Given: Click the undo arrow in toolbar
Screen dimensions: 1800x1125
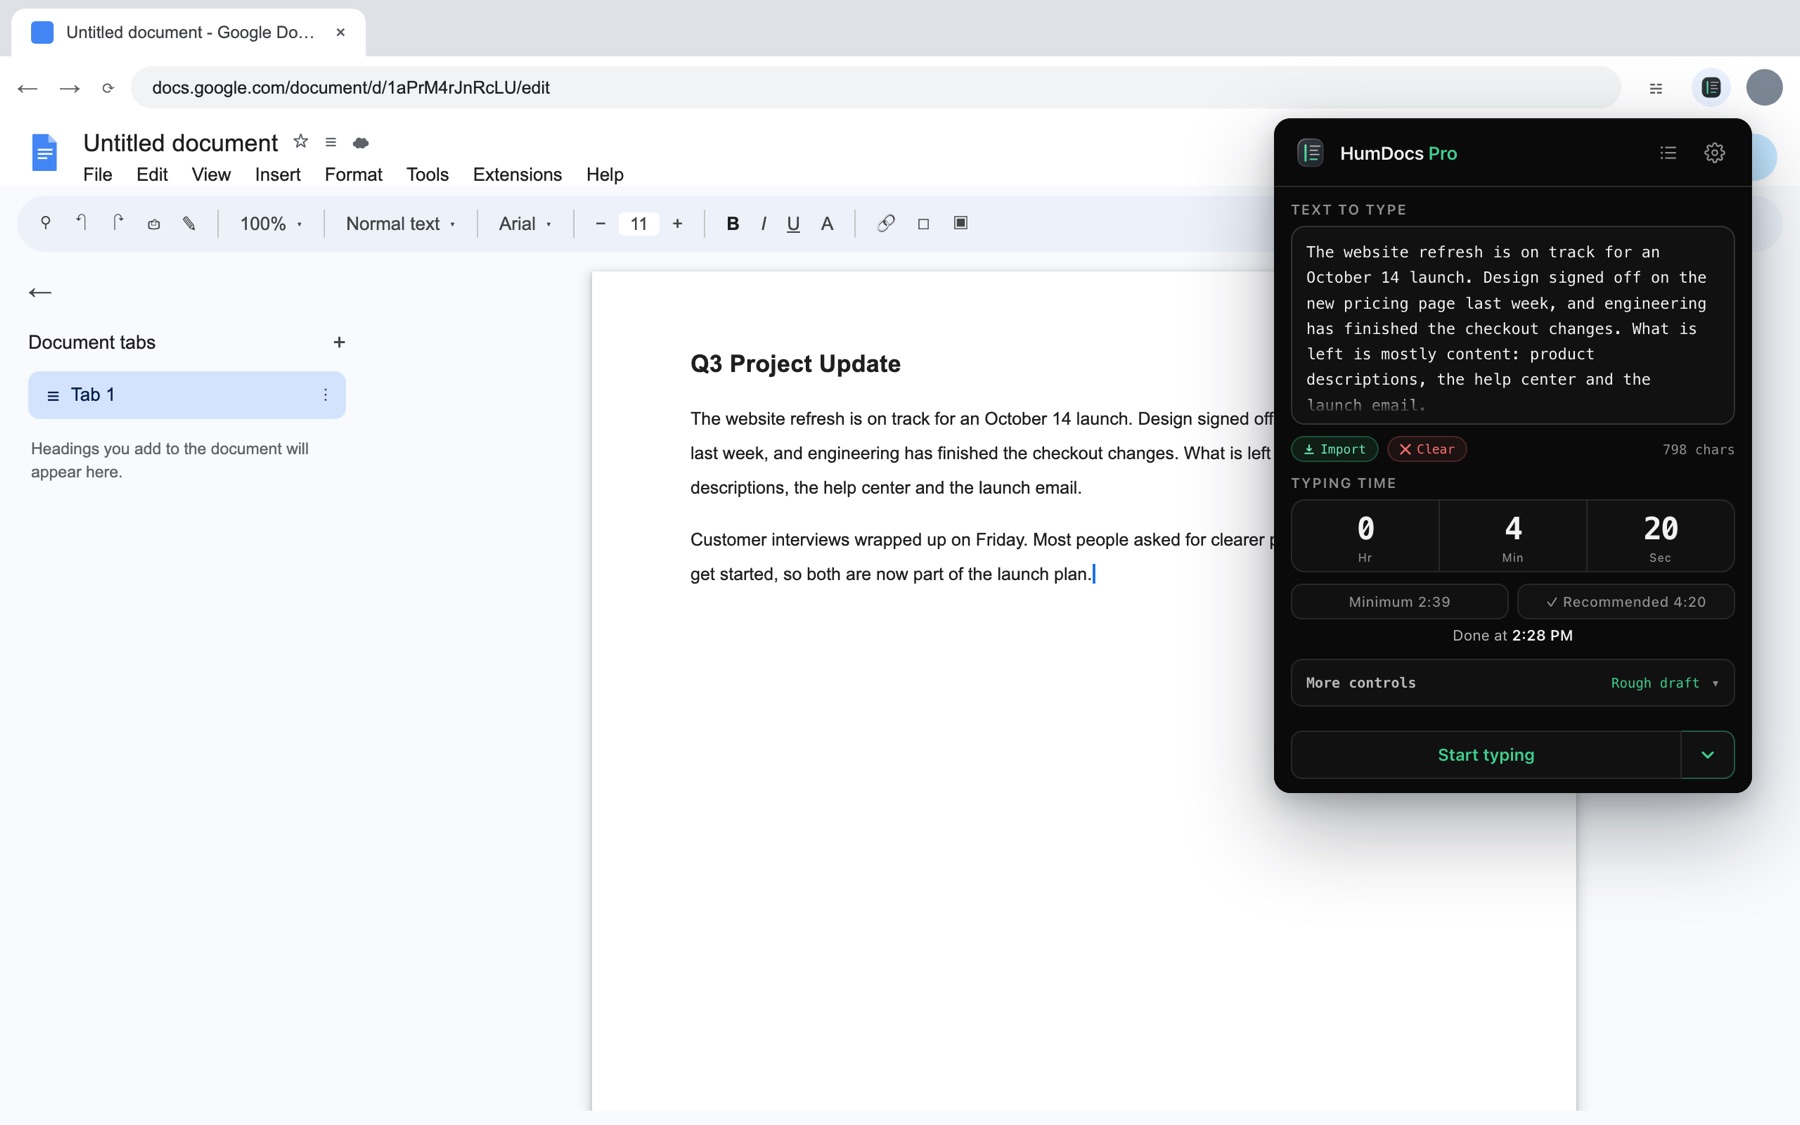Looking at the screenshot, I should pos(81,223).
